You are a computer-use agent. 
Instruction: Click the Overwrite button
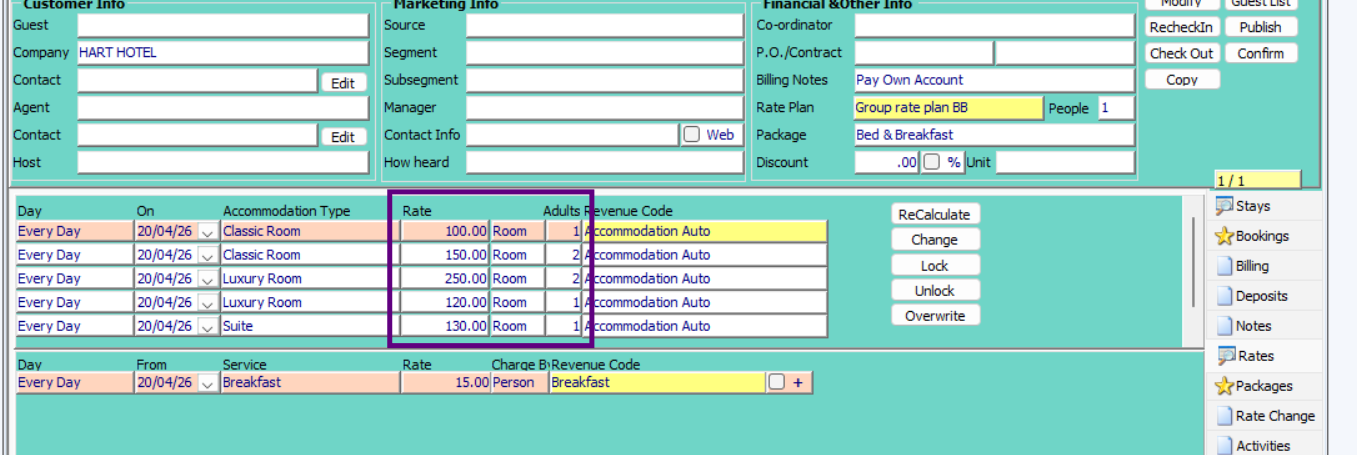(935, 316)
